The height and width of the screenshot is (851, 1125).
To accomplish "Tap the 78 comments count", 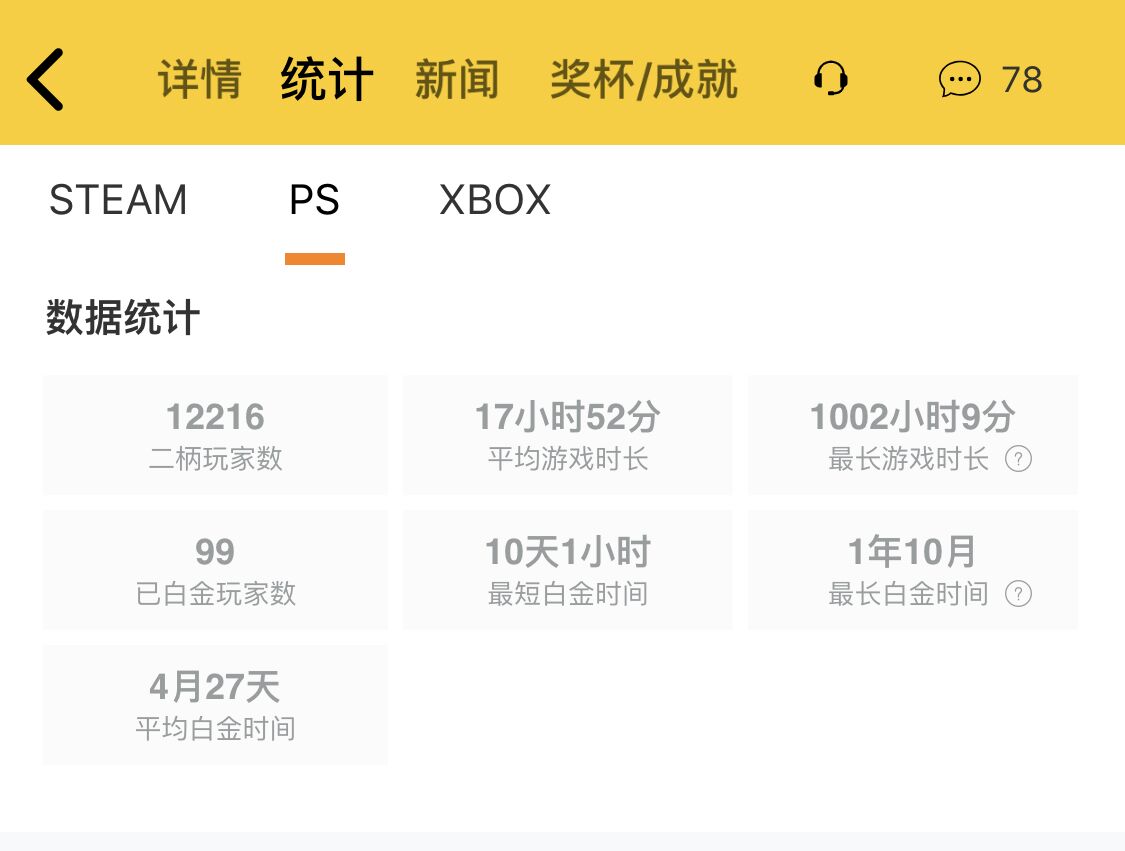I will [1022, 80].
